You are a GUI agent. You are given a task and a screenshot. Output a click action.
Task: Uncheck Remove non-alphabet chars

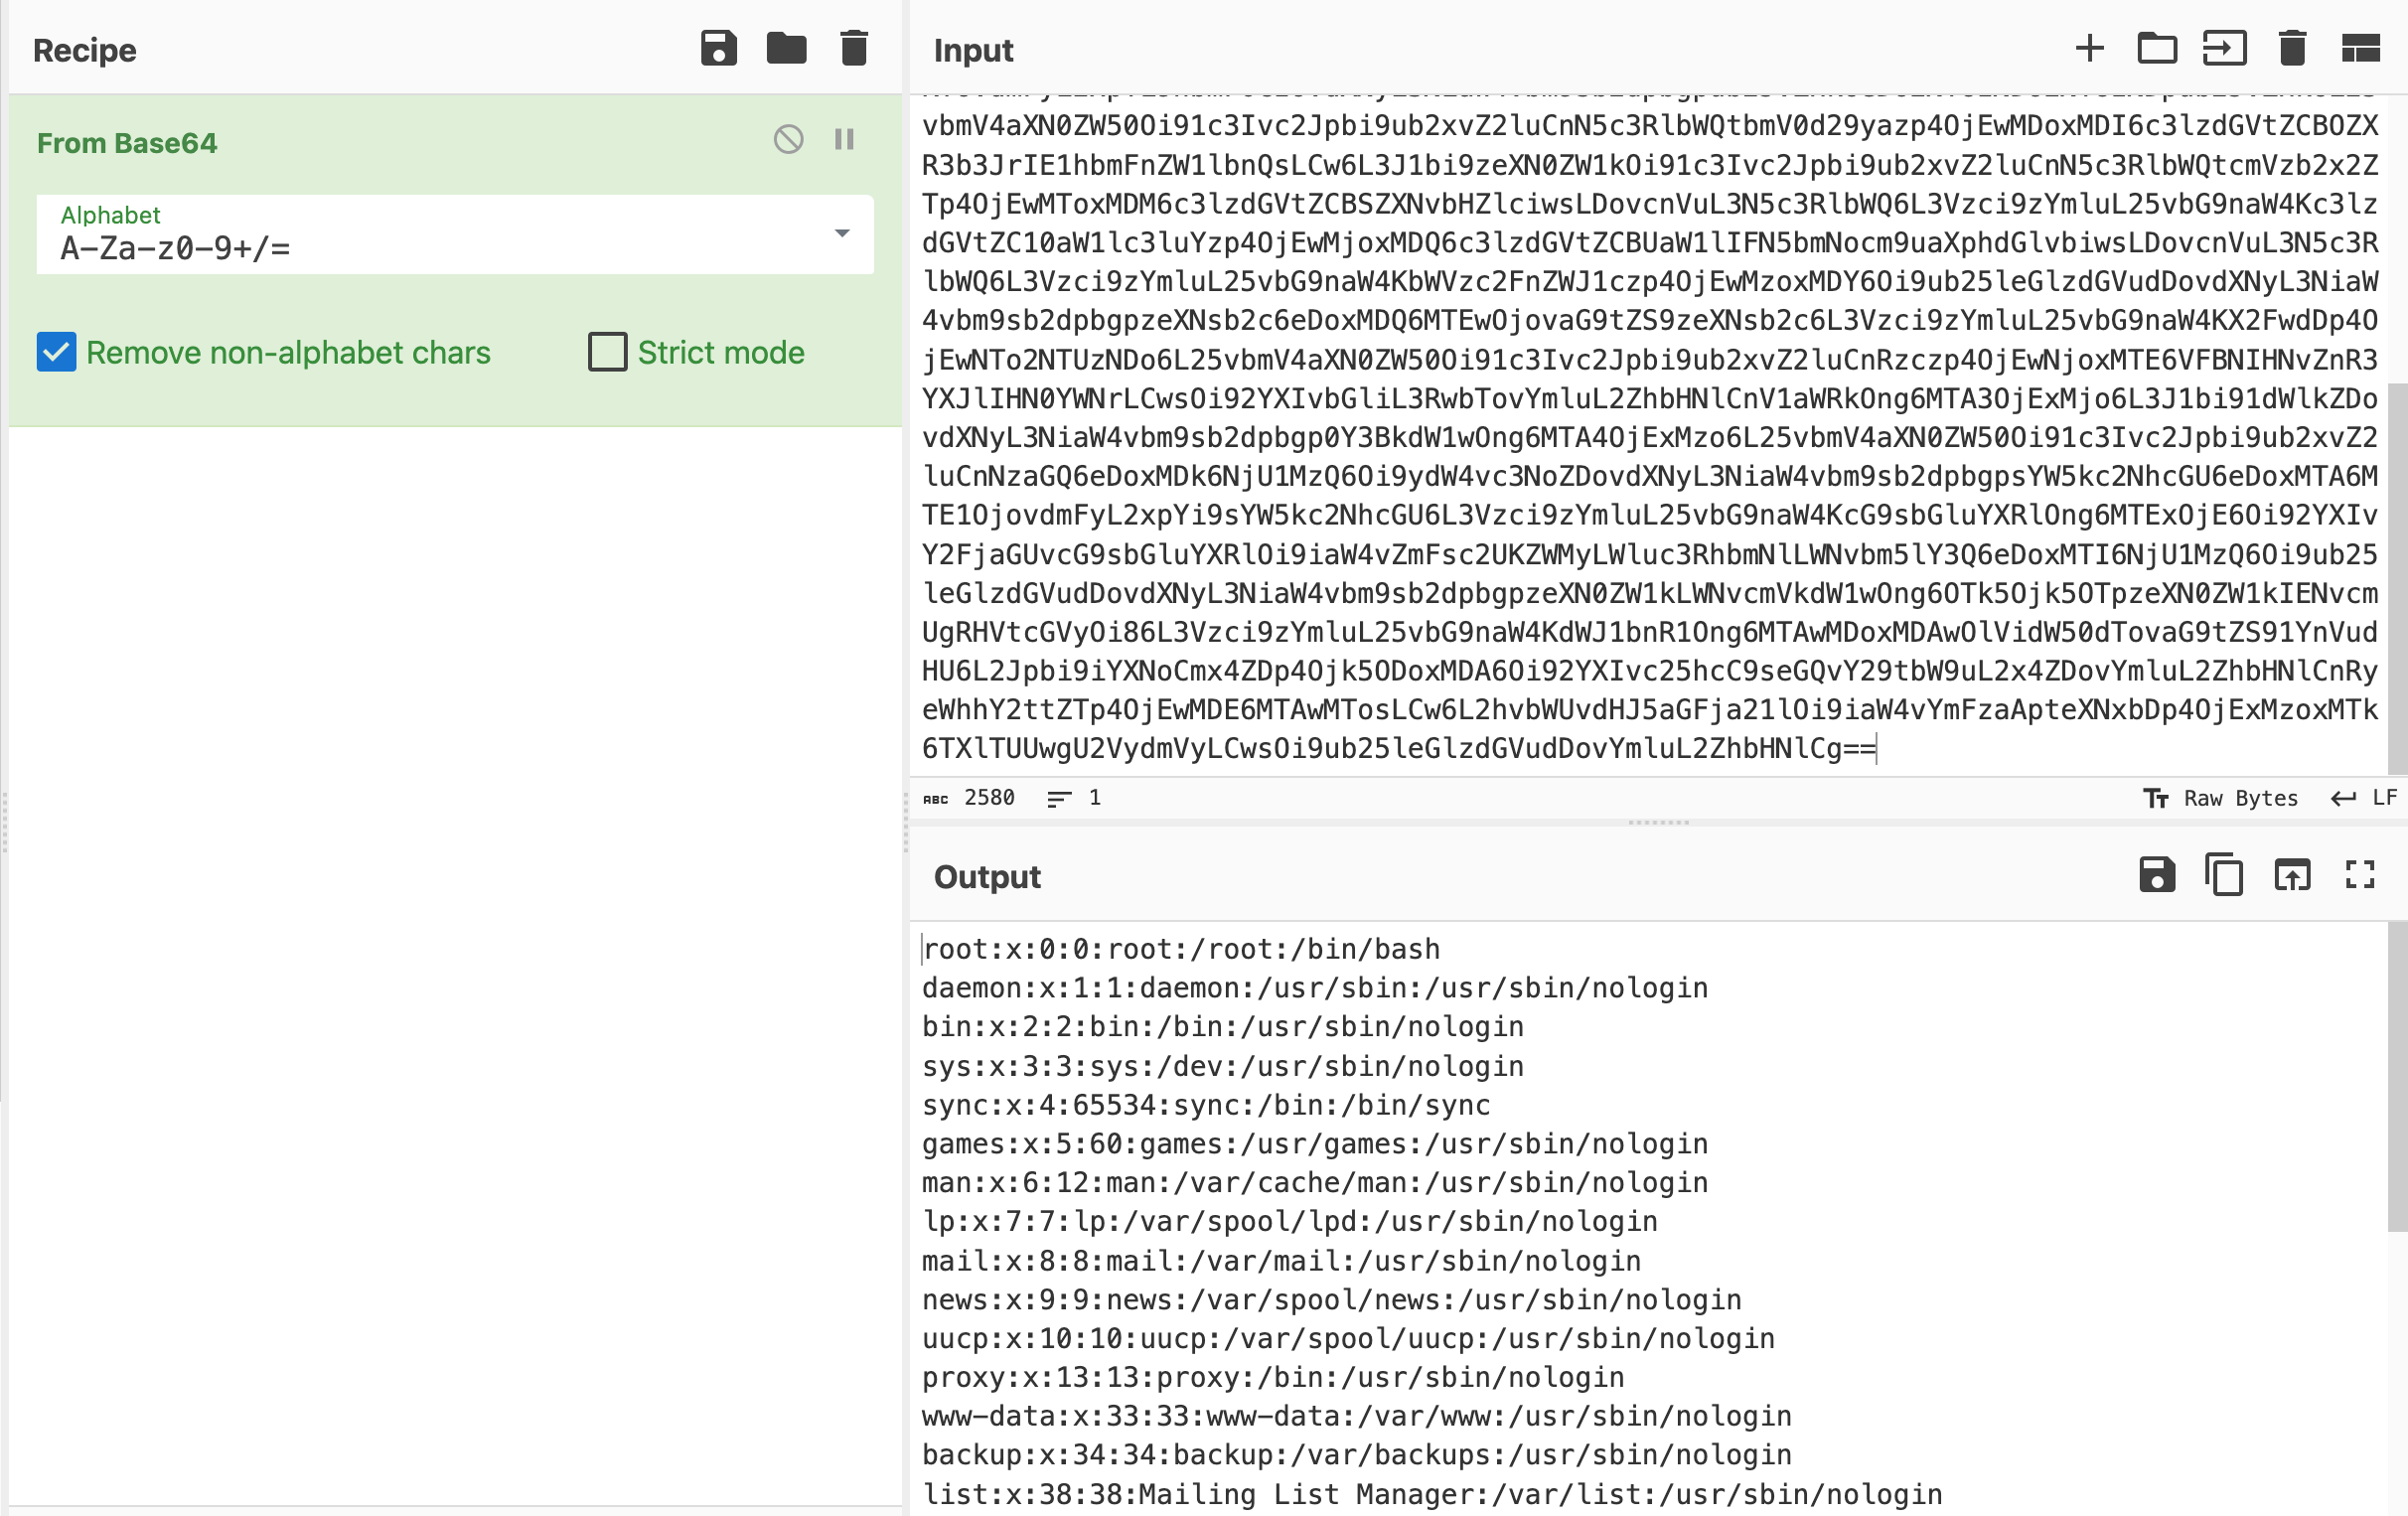tap(56, 352)
